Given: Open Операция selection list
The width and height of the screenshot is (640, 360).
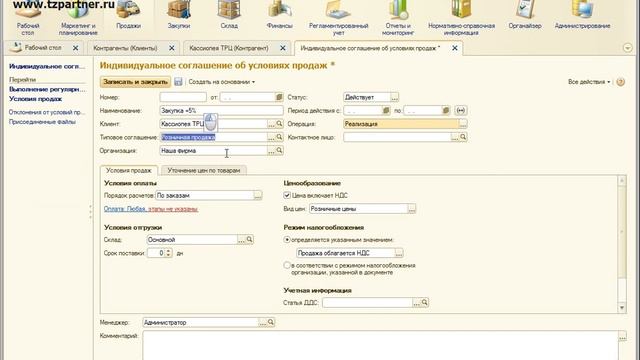Looking at the screenshot, I should point(462,124).
